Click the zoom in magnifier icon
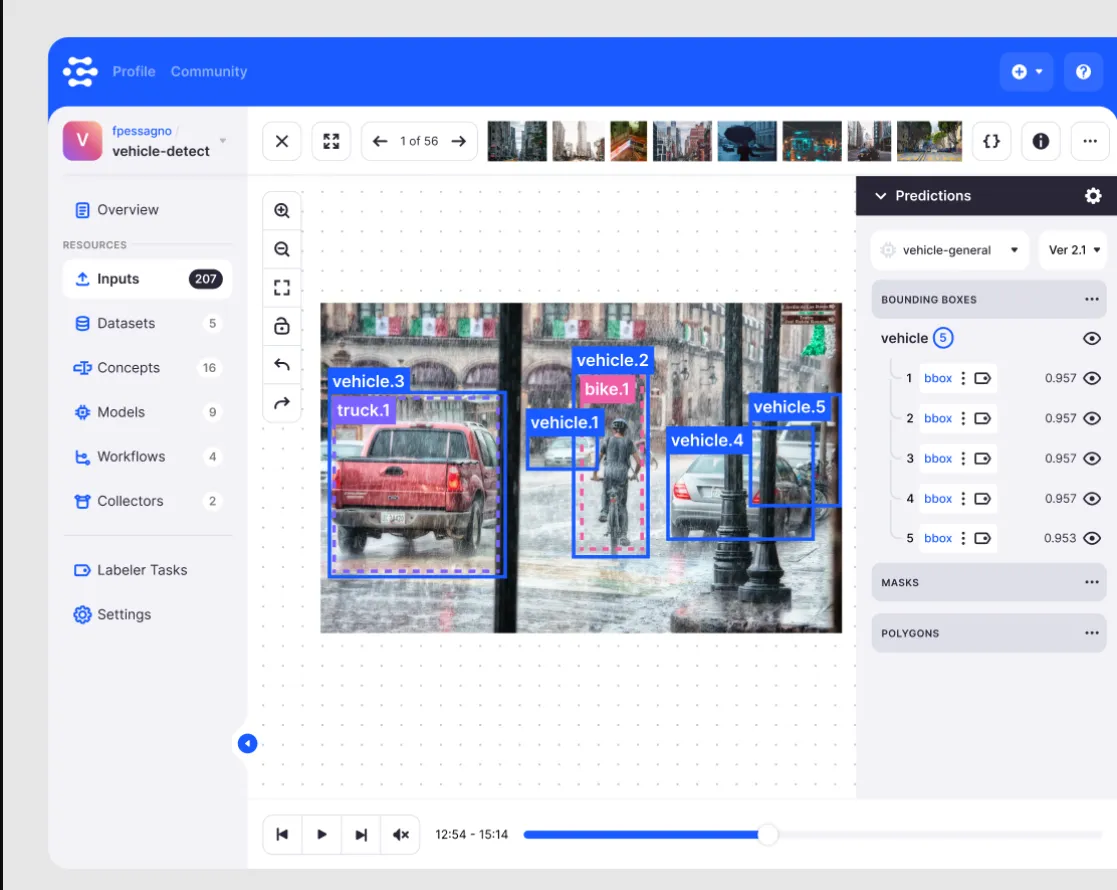This screenshot has height=890, width=1117. pyautogui.click(x=281, y=211)
